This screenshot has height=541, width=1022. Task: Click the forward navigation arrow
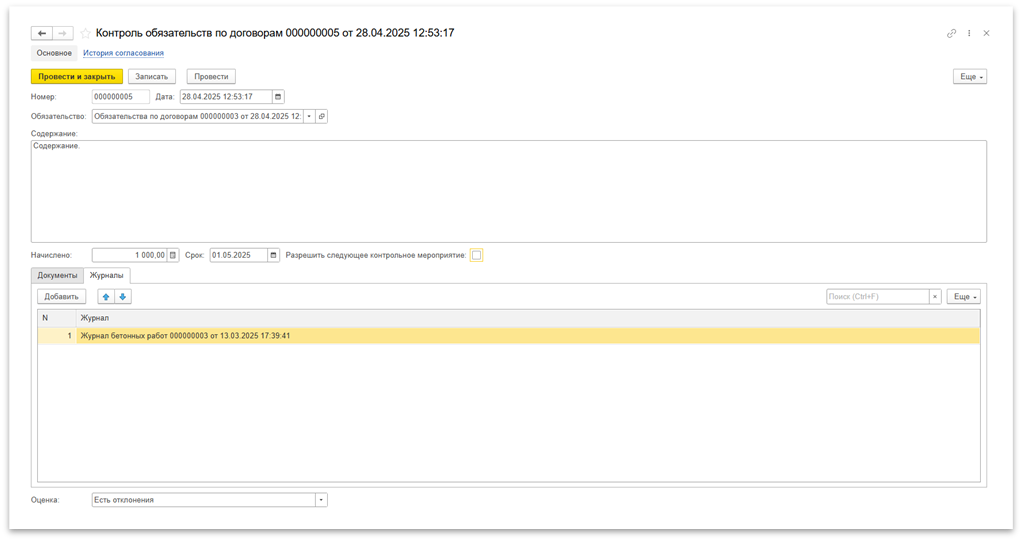click(x=63, y=33)
